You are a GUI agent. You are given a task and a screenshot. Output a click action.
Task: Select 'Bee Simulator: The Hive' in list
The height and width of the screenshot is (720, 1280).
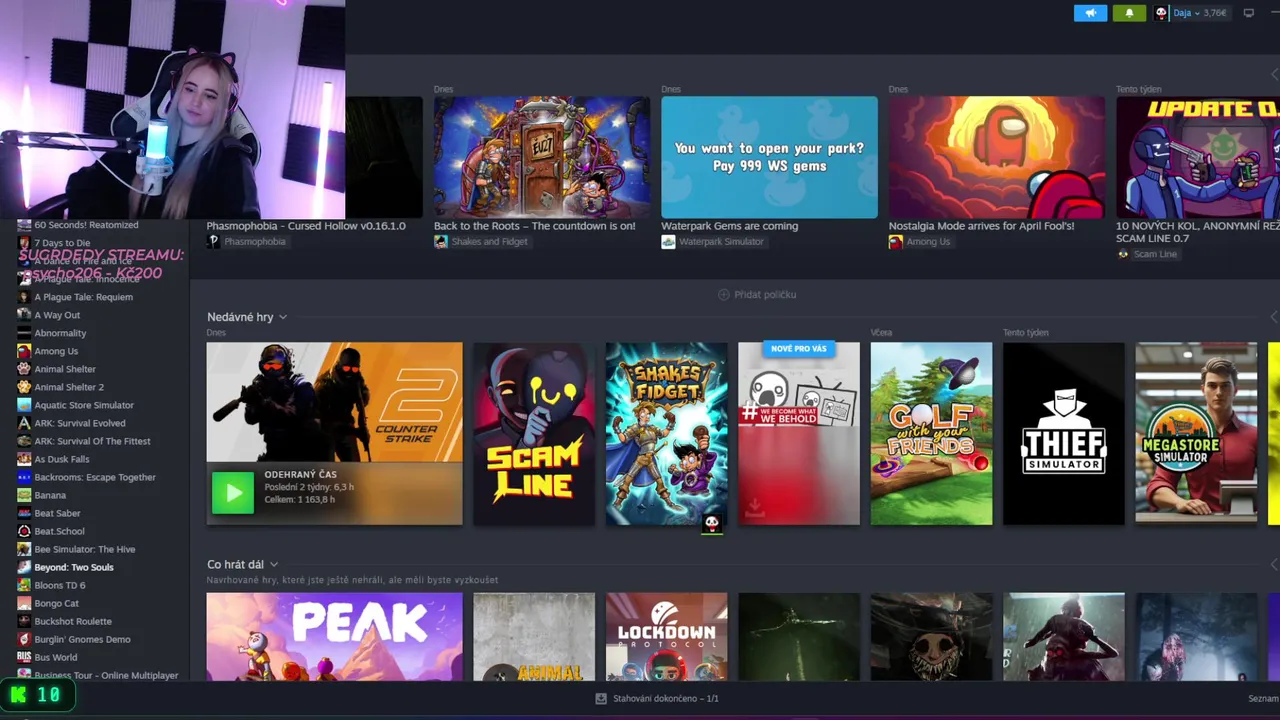[x=85, y=549]
